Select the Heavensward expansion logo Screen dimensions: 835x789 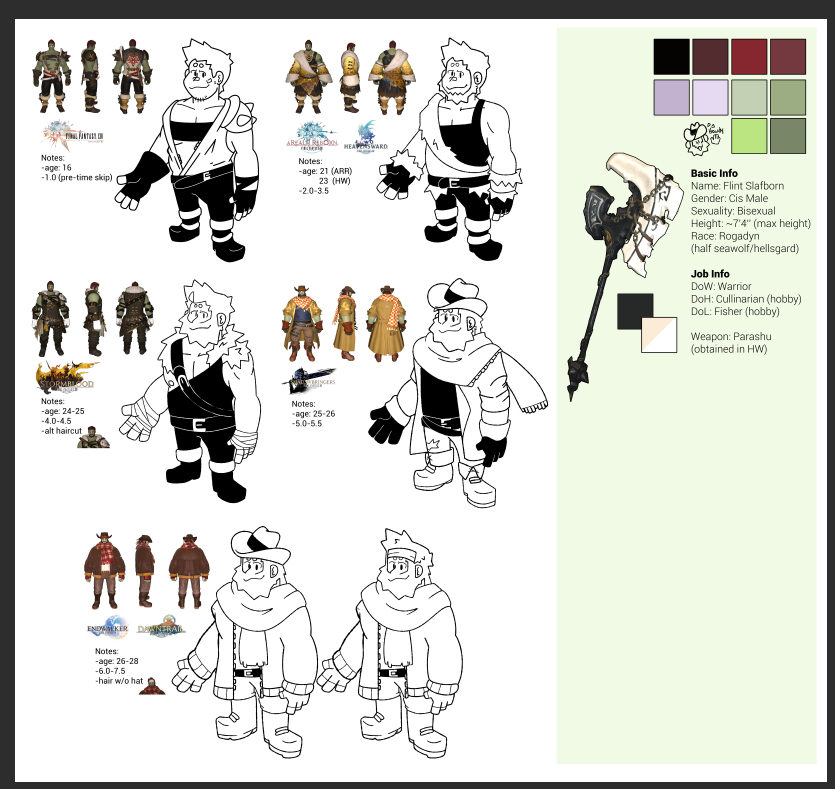coord(376,136)
